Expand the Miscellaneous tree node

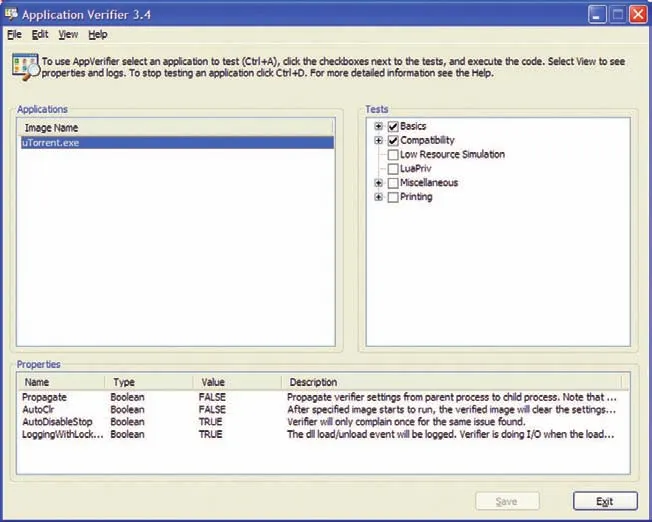pyautogui.click(x=378, y=183)
